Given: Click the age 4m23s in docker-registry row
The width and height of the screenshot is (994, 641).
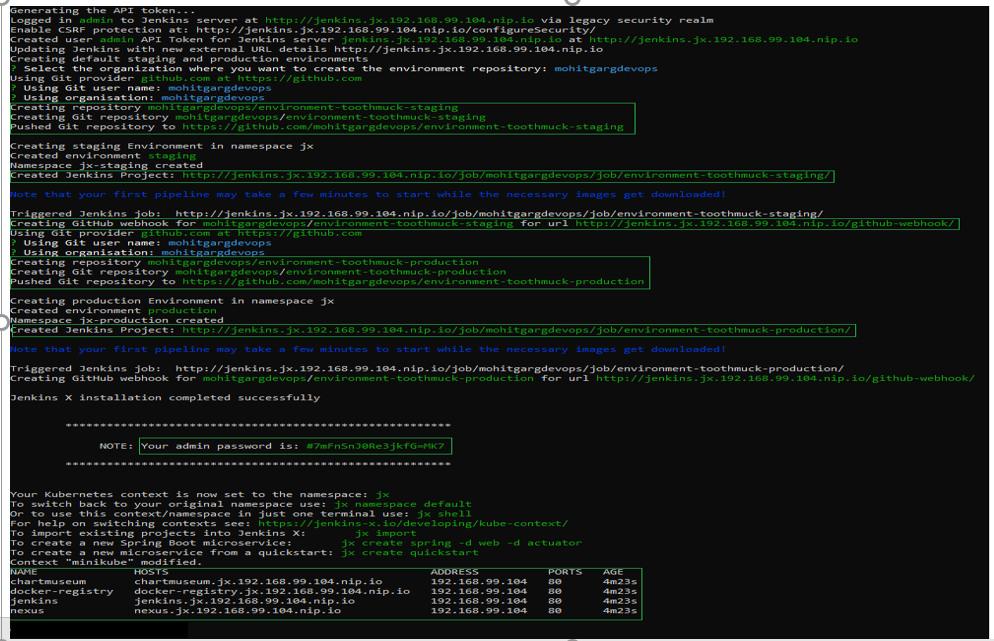Looking at the screenshot, I should (620, 591).
